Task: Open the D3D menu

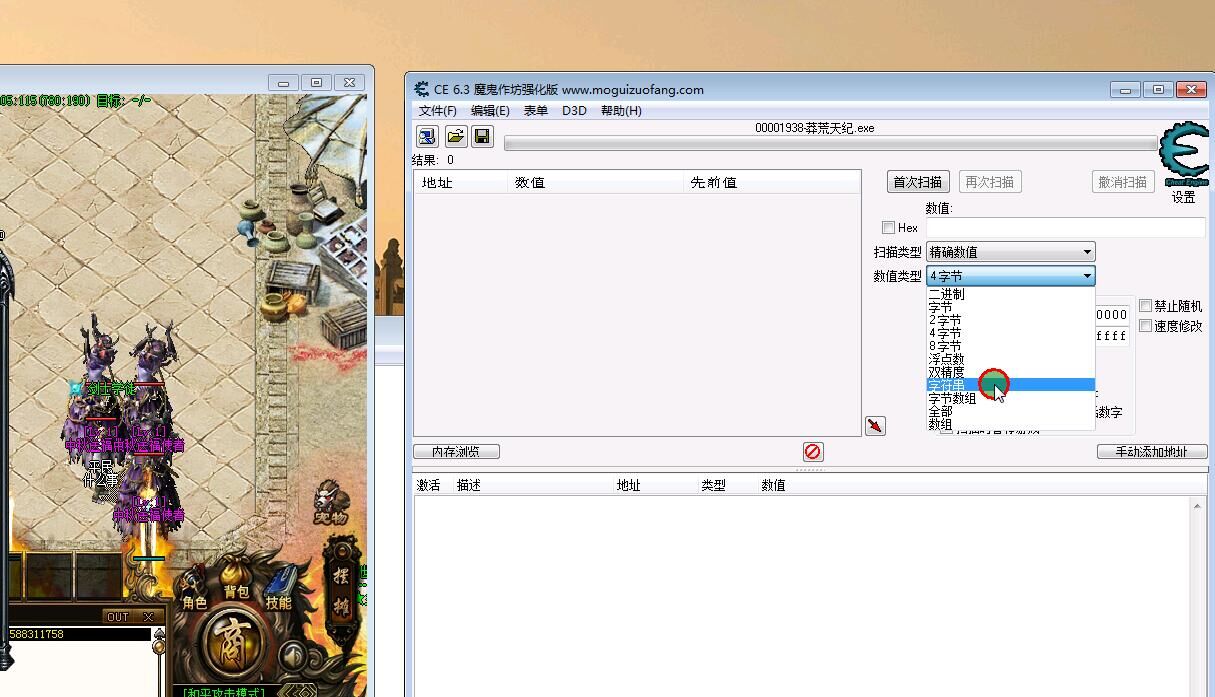Action: click(x=574, y=111)
